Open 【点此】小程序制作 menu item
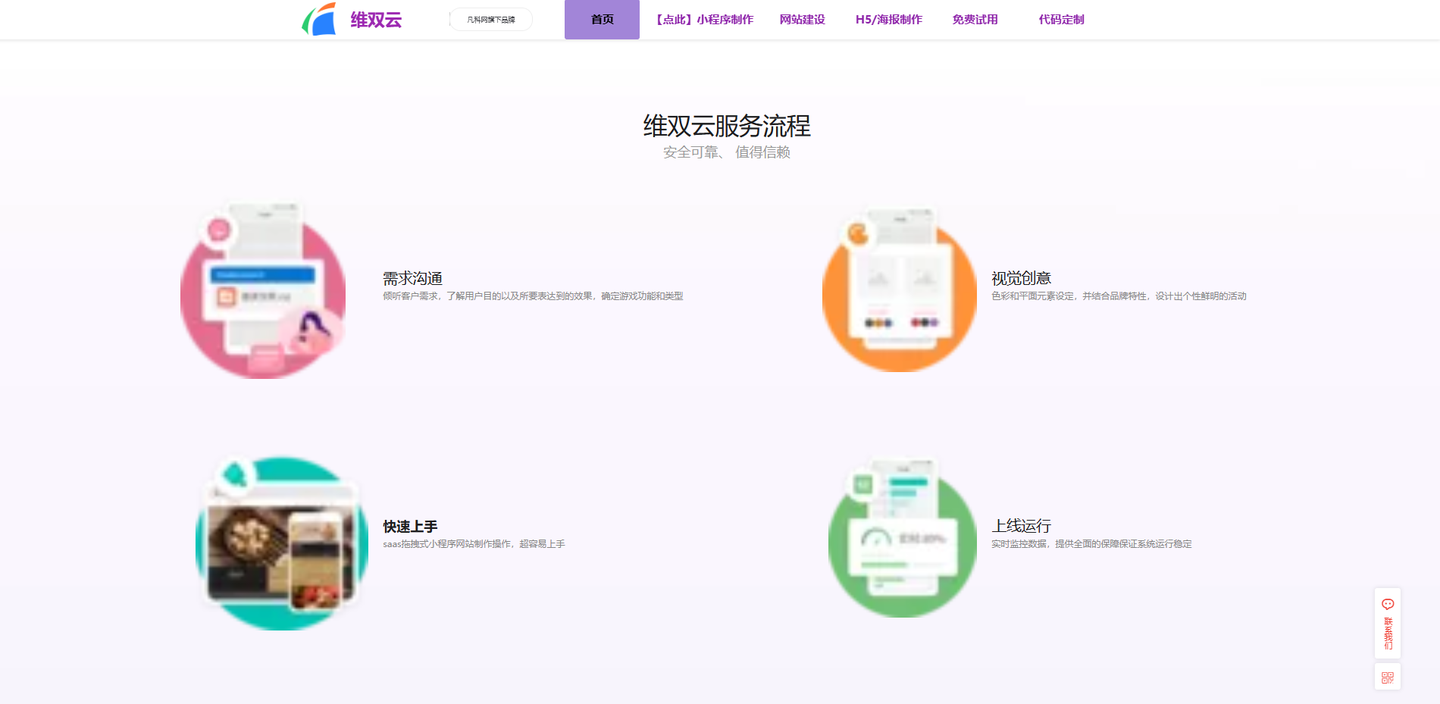This screenshot has height=704, width=1440. click(x=703, y=19)
